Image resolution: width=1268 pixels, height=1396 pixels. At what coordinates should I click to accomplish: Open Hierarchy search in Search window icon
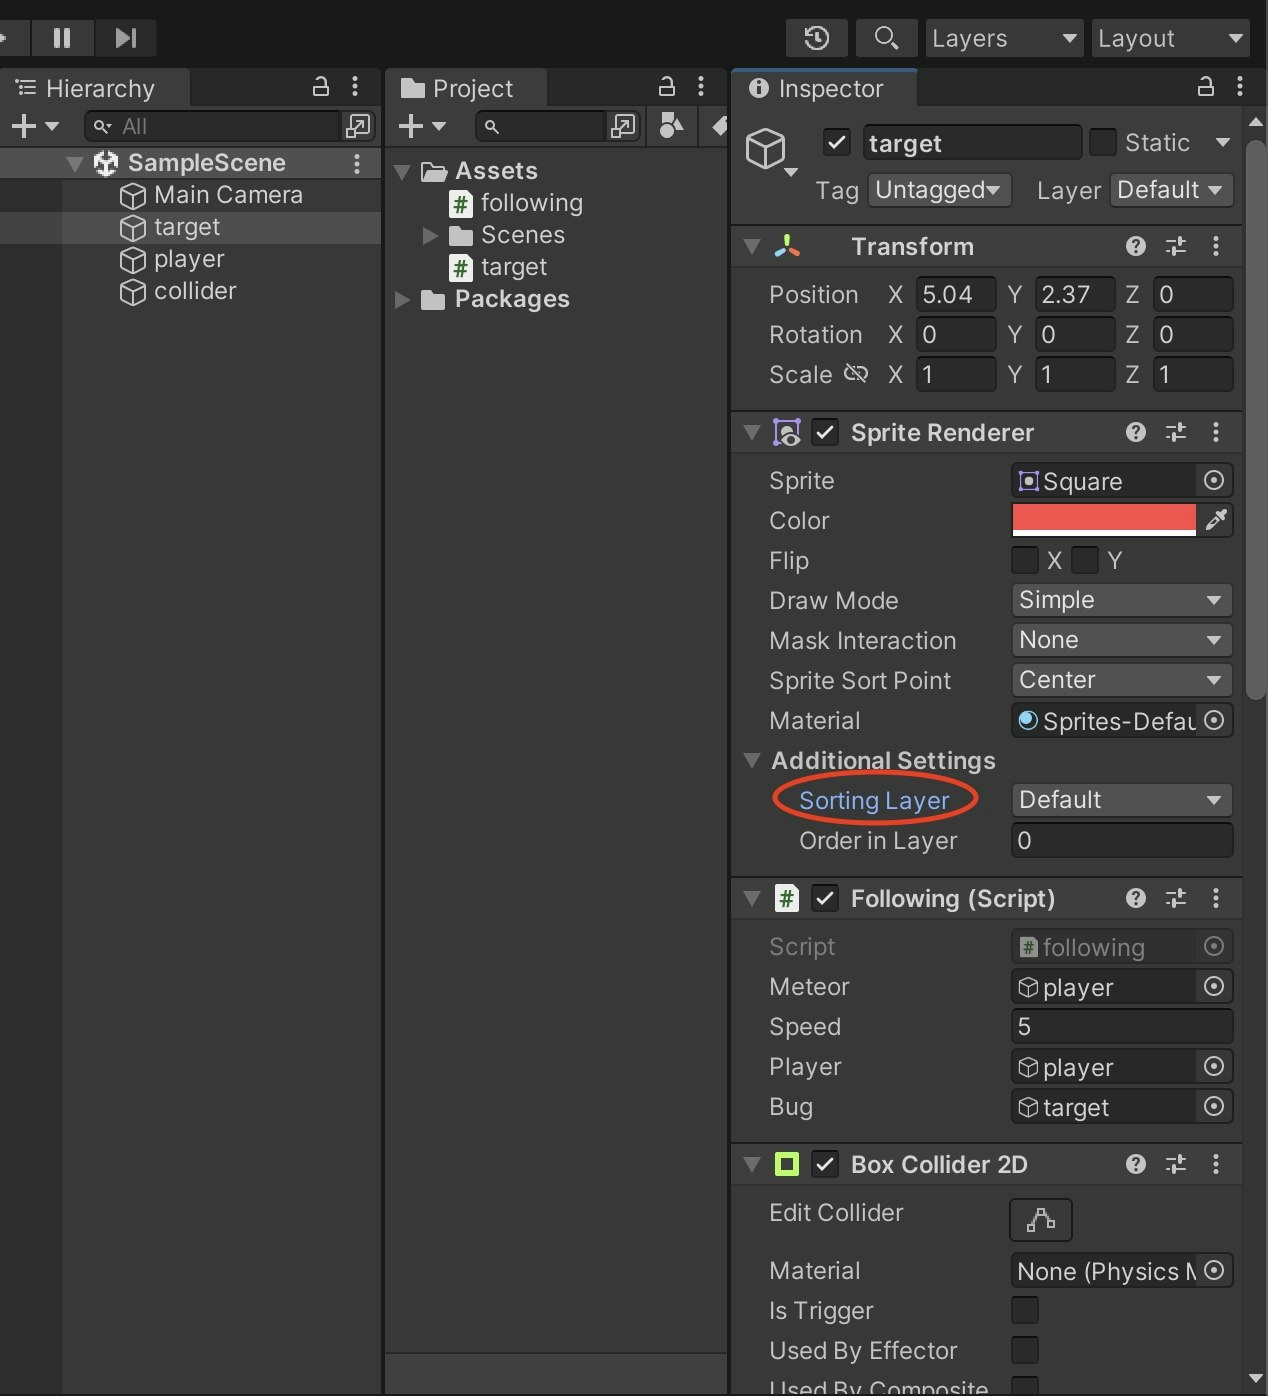point(357,126)
